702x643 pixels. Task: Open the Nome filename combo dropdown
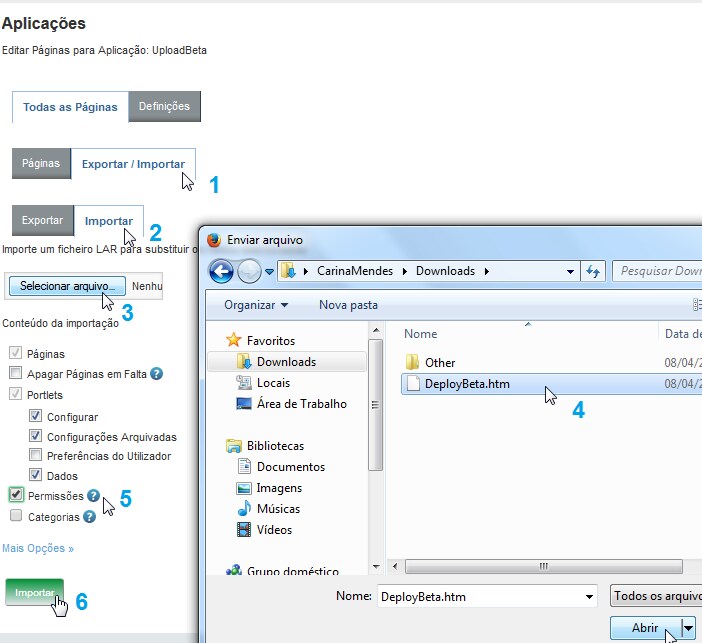point(589,596)
